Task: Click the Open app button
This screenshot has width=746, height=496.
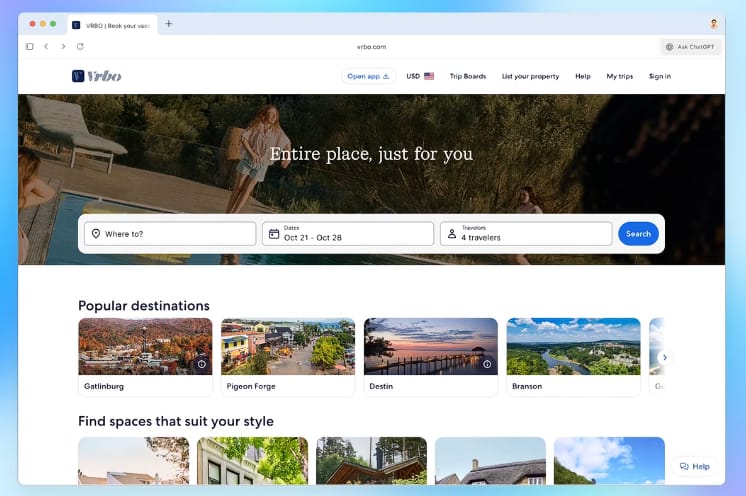Action: [368, 76]
